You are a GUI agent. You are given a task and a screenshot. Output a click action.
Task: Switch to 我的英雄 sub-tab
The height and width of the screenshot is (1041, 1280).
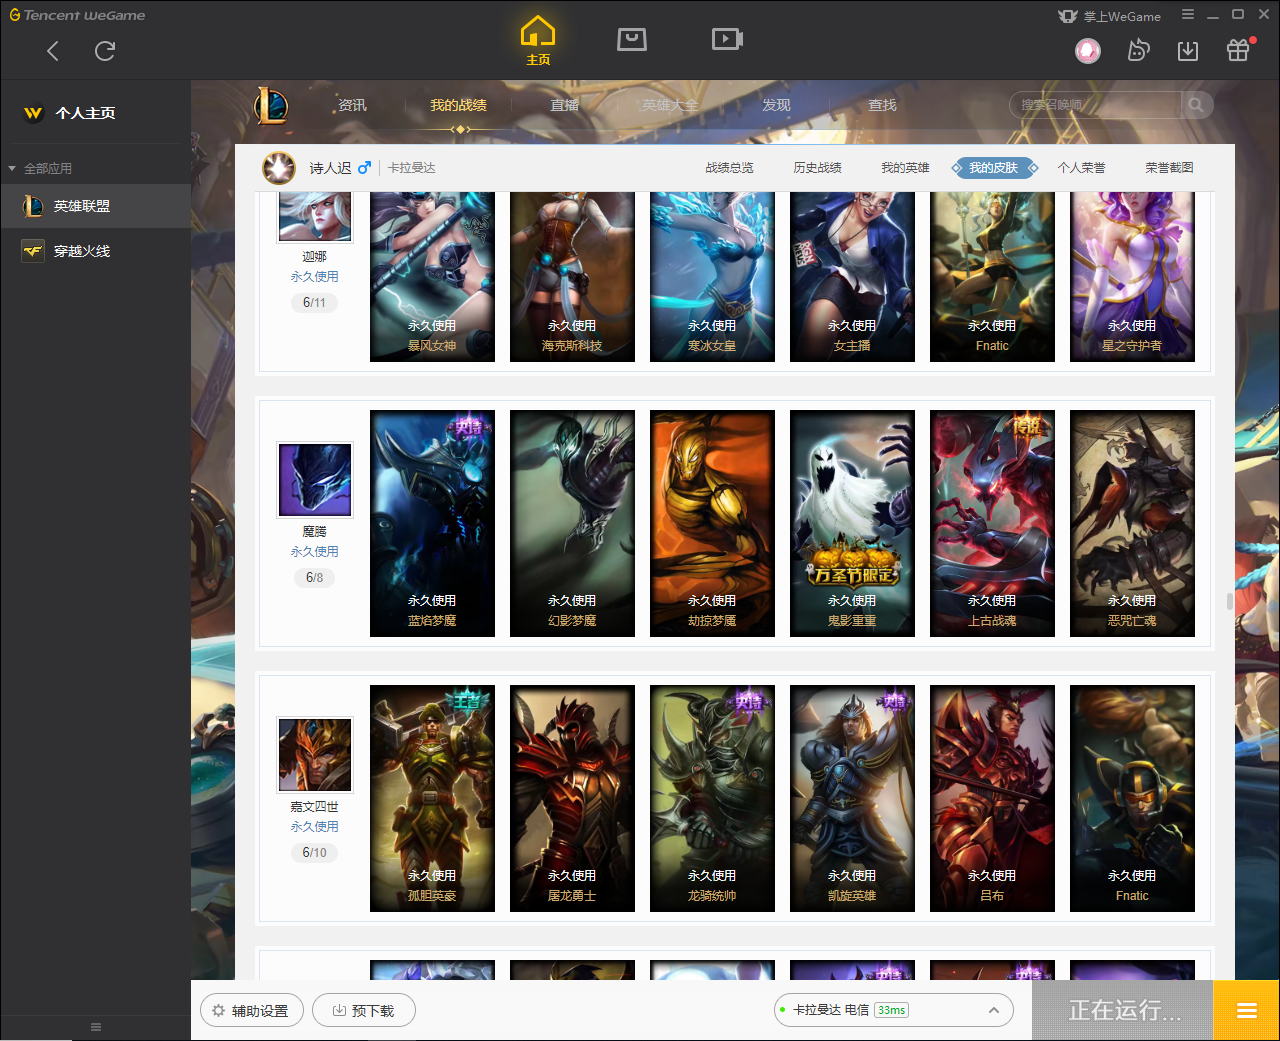(905, 168)
